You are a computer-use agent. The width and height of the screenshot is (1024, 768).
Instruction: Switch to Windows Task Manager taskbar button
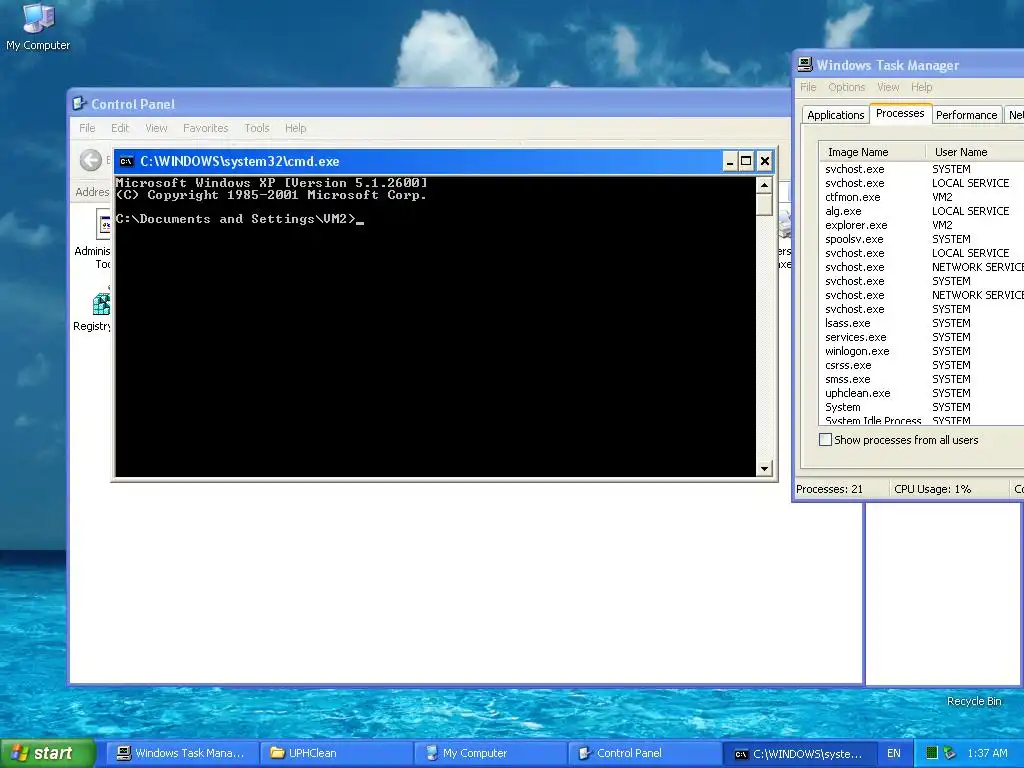pos(181,753)
